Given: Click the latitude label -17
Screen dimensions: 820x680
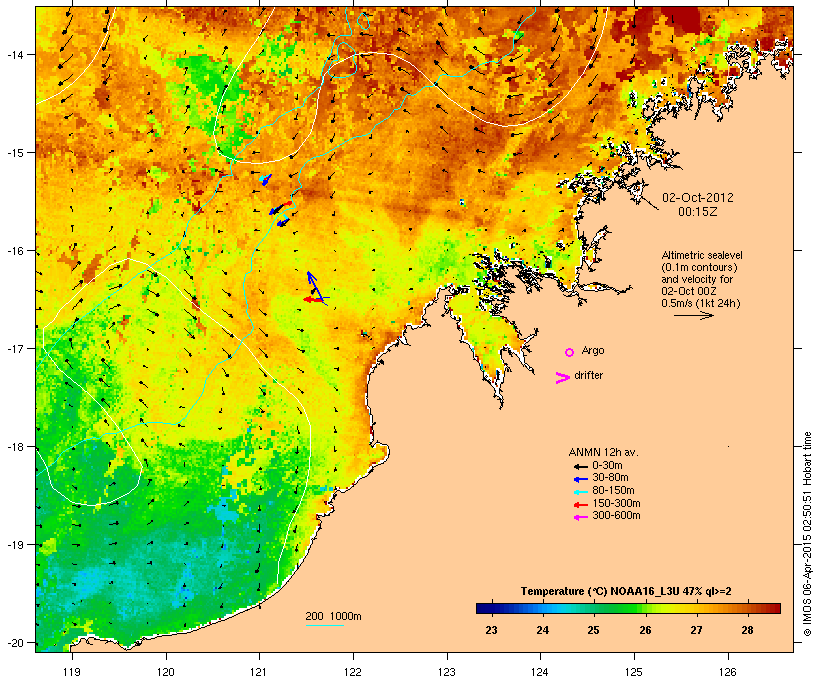Looking at the screenshot, I should 15,349.
